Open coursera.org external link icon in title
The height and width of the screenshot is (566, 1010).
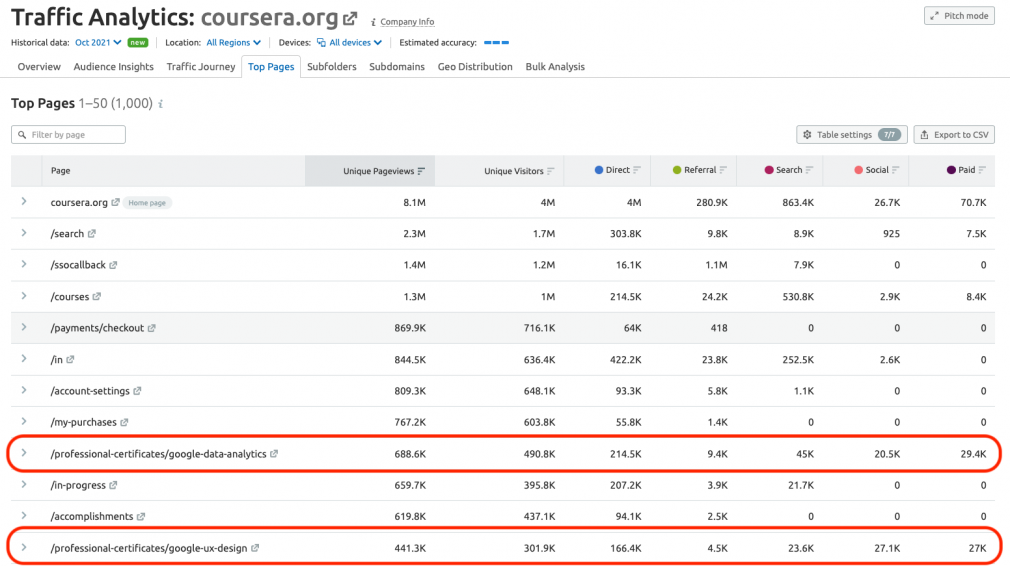point(350,19)
